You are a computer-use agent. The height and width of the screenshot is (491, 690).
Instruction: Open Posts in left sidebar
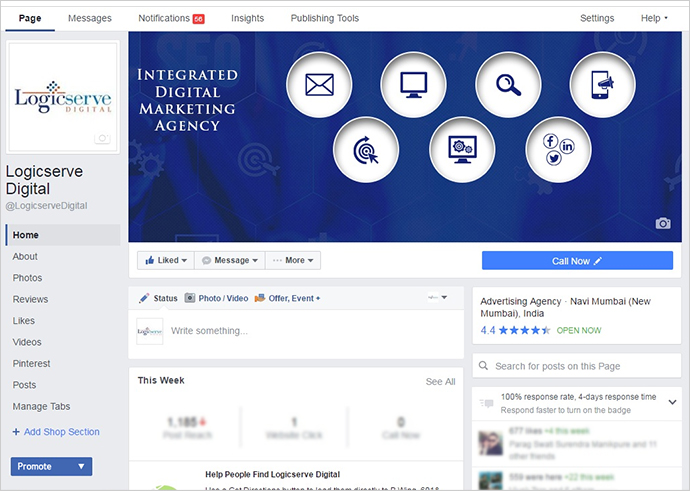24,385
